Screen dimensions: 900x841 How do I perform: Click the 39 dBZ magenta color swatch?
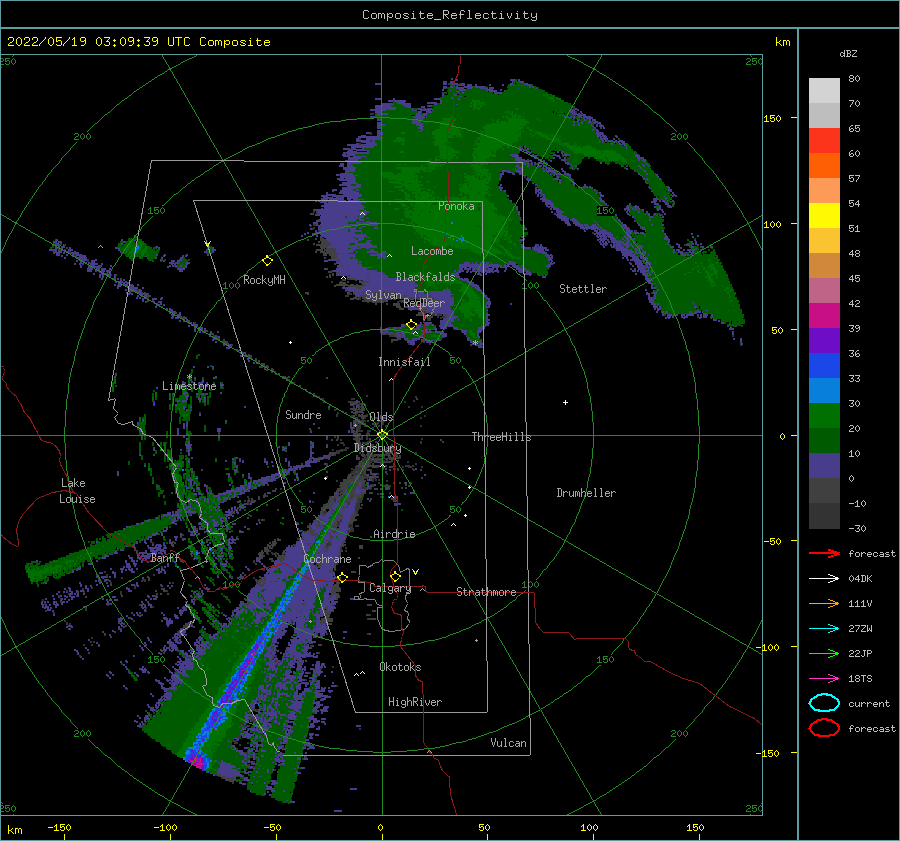click(824, 315)
